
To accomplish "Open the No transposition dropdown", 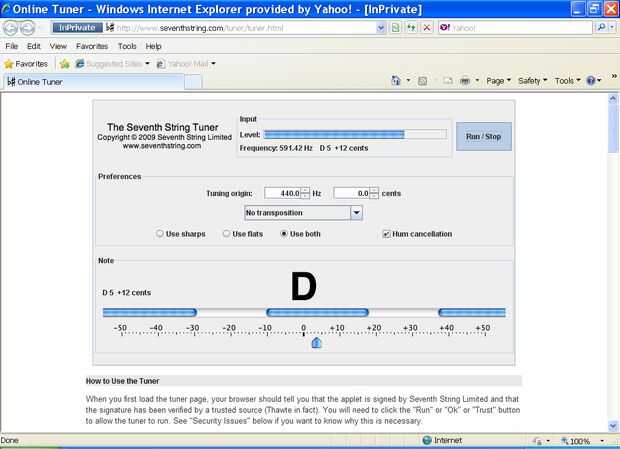I will click(303, 213).
